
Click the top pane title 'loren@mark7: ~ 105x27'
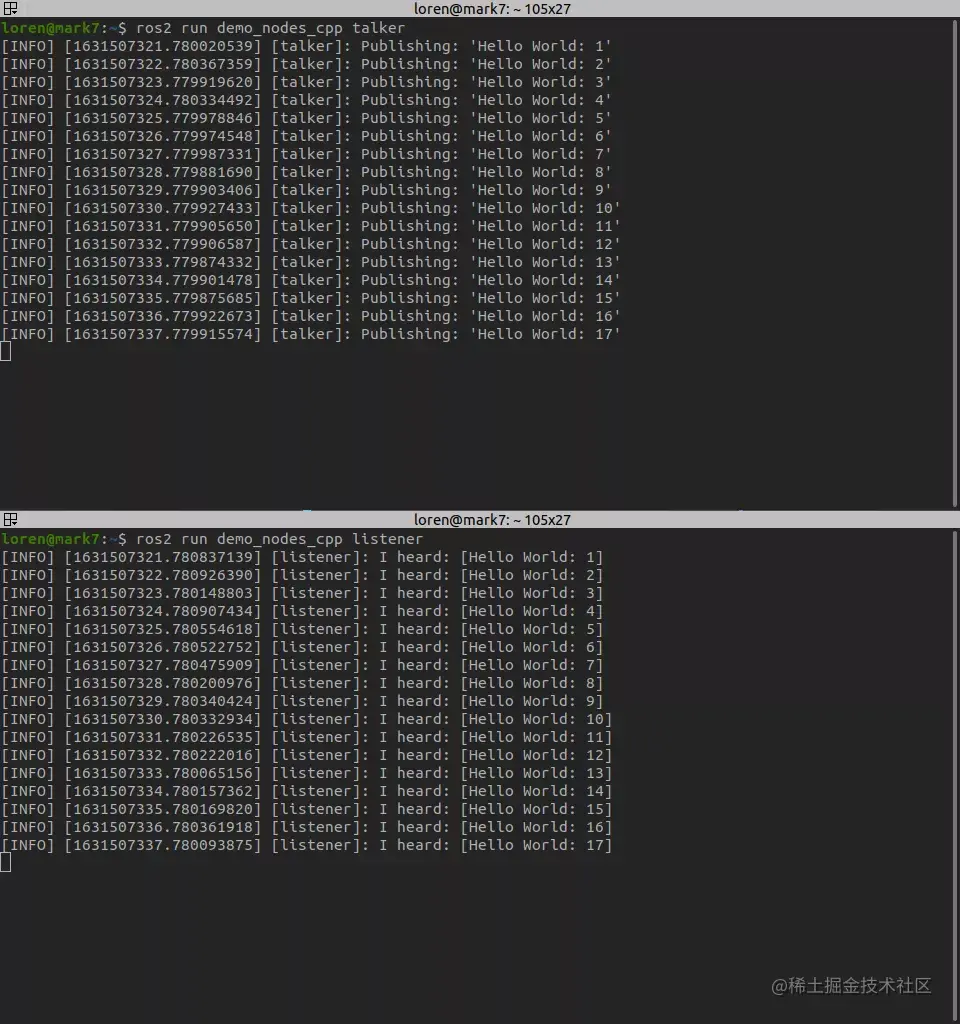coord(492,9)
